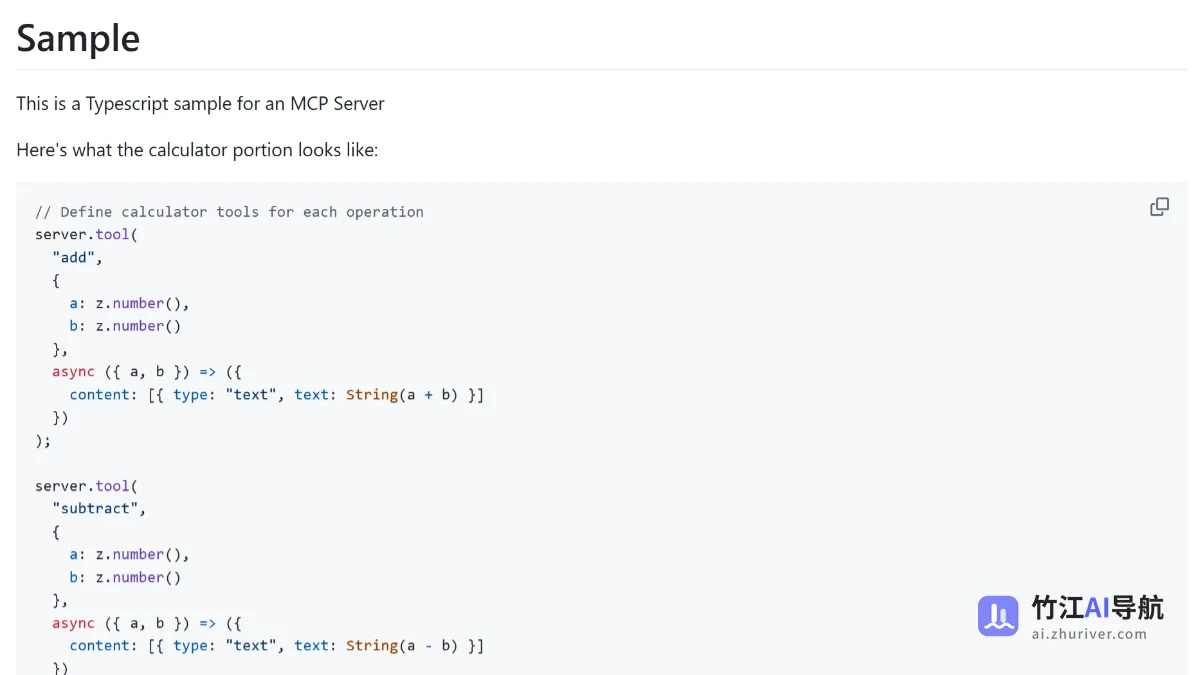
Task: Click the blue bamboo logo icon in watermark
Action: click(x=998, y=616)
